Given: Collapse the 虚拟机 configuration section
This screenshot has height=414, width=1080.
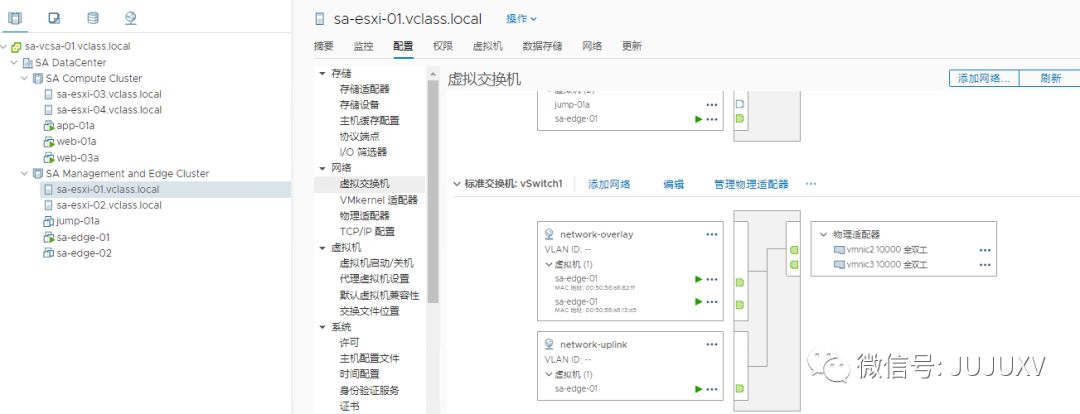Looking at the screenshot, I should click(x=322, y=247).
